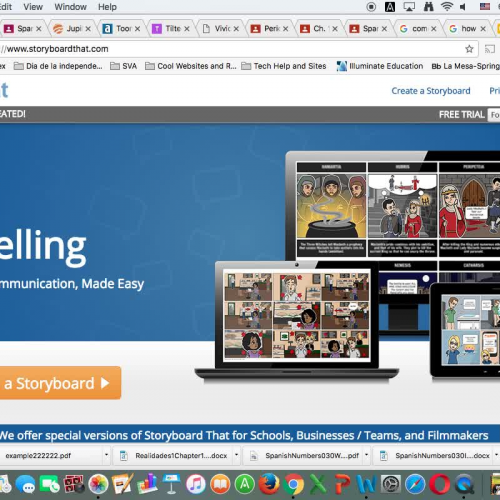Launch Photos from the dock
This screenshot has height=500, width=500.
98,484
